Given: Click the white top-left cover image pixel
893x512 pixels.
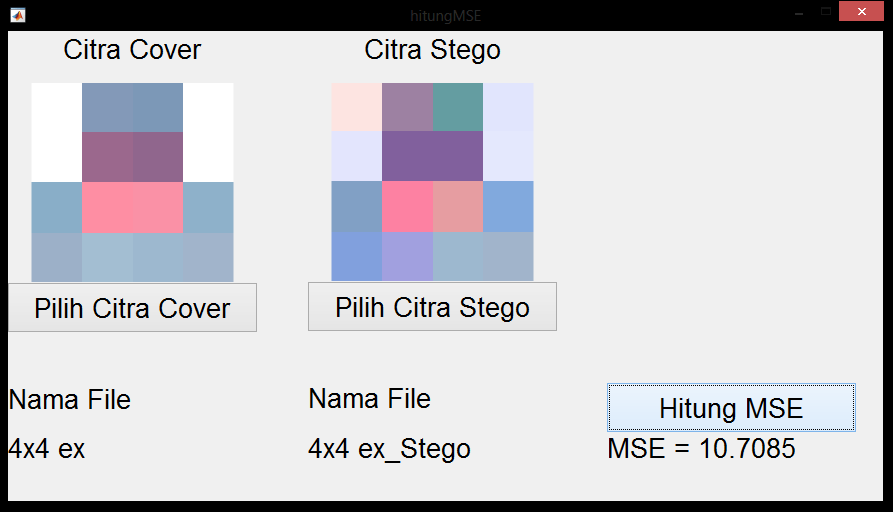Looking at the screenshot, I should pos(57,107).
